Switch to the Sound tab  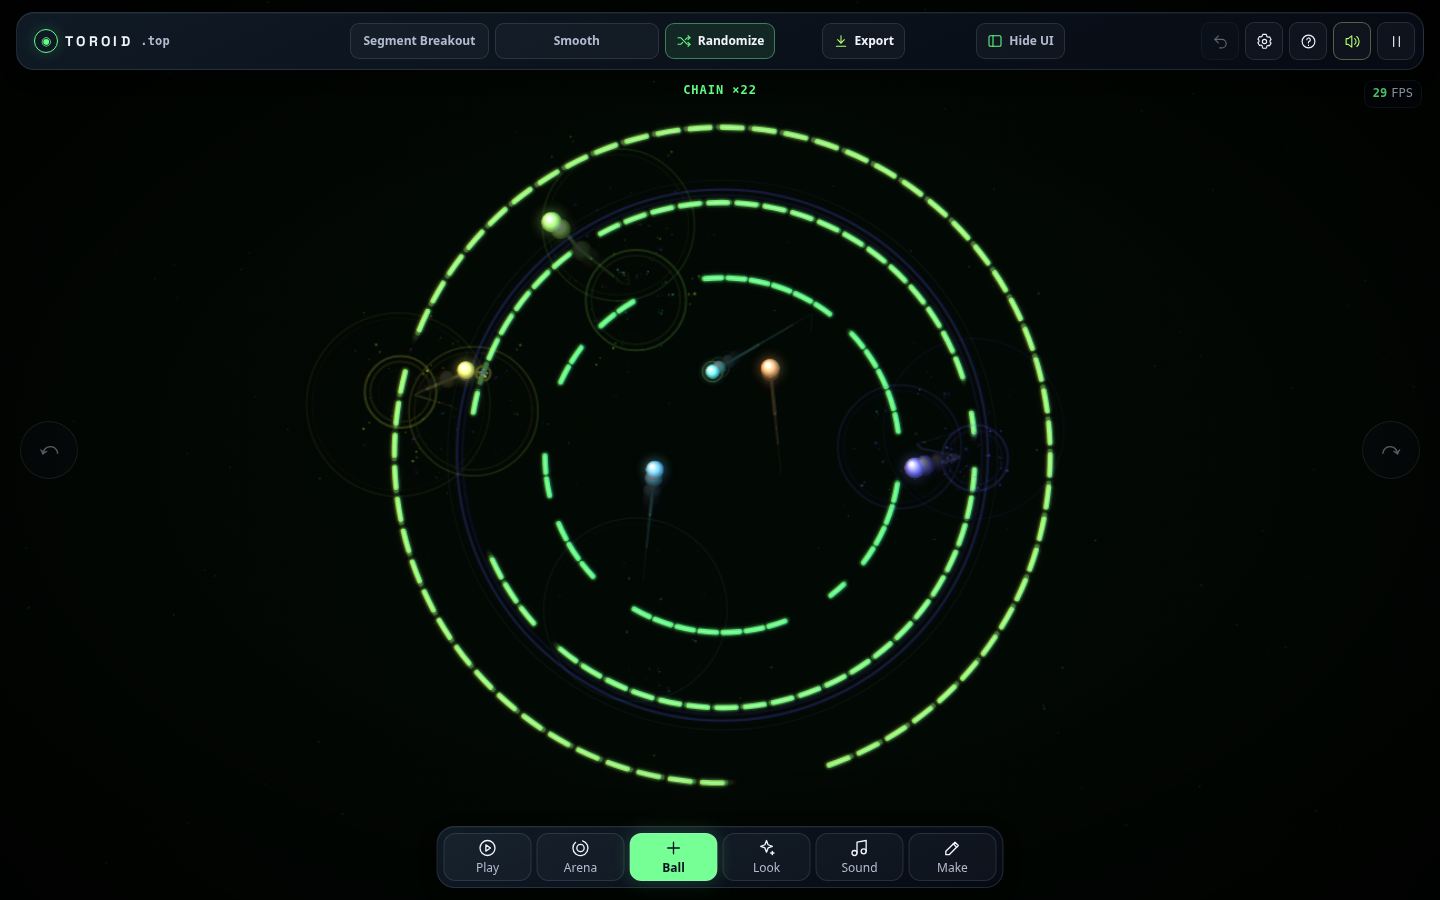click(859, 857)
